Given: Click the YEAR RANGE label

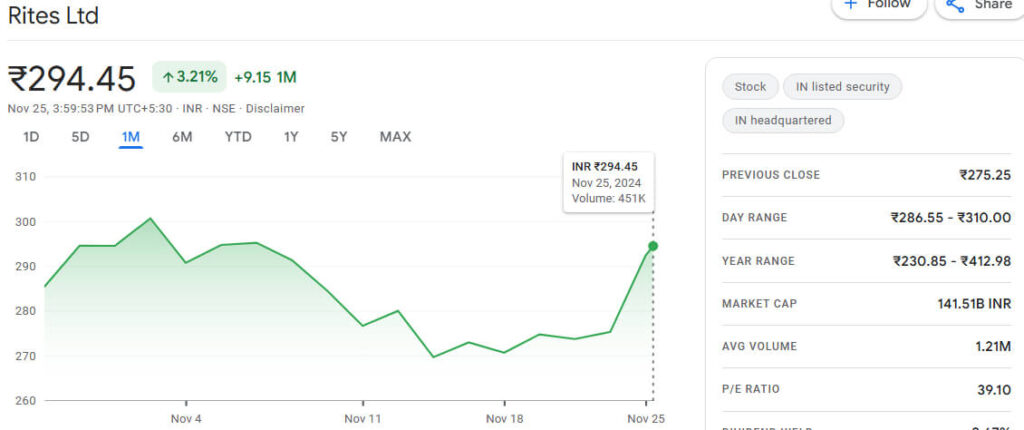Looking at the screenshot, I should [x=758, y=261].
